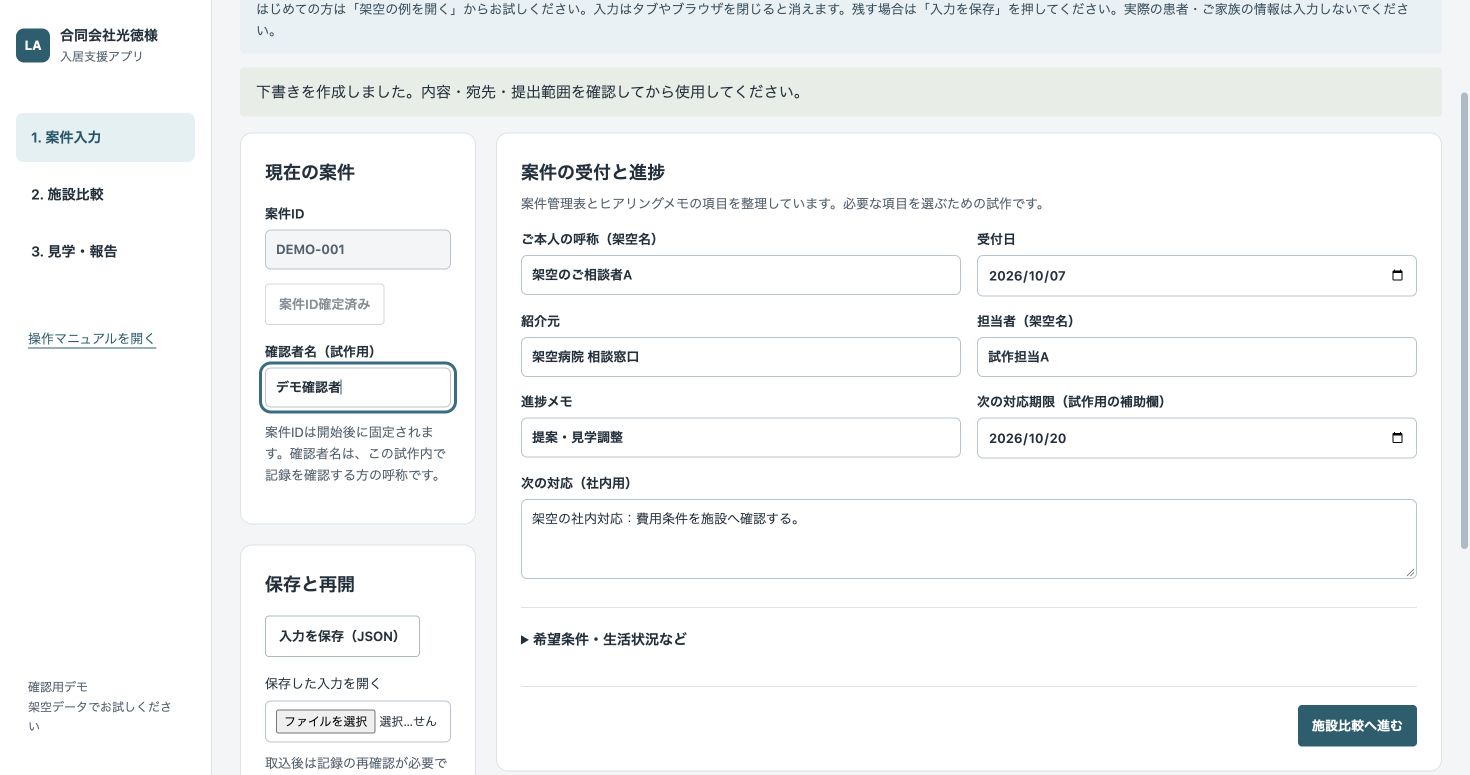Click the 現在の案件 heading

coord(310,172)
